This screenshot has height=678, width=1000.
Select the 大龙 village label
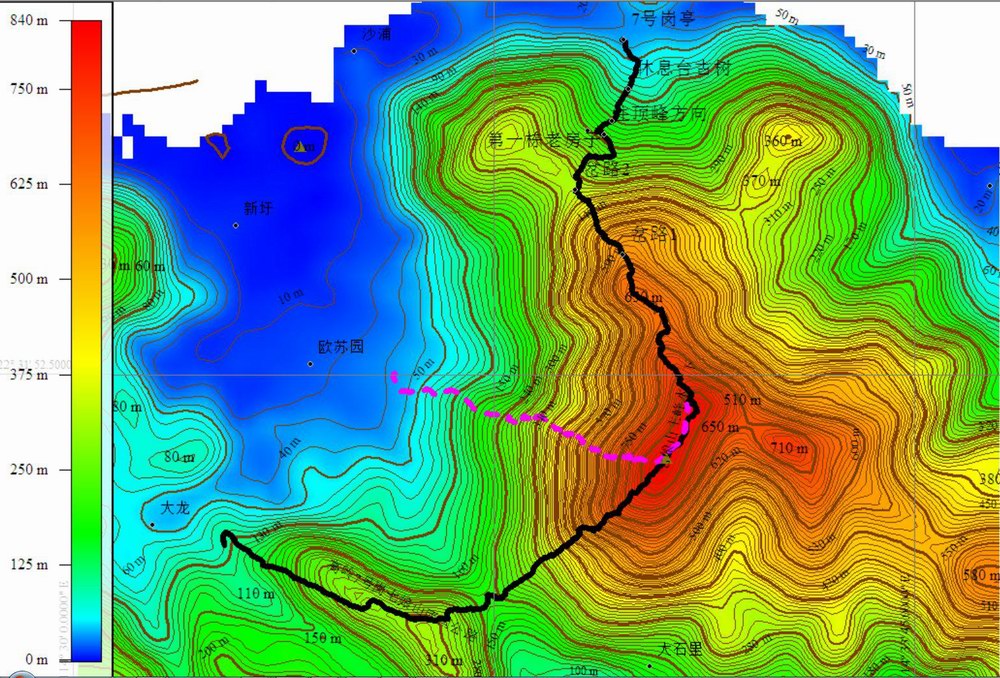pyautogui.click(x=175, y=508)
